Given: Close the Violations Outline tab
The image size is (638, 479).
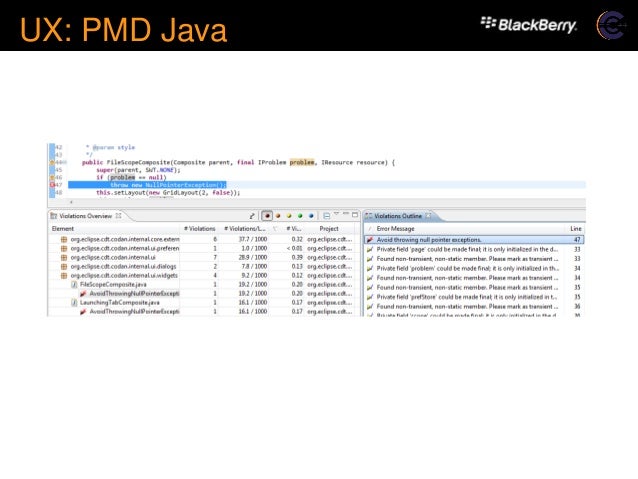Looking at the screenshot, I should tap(428, 216).
